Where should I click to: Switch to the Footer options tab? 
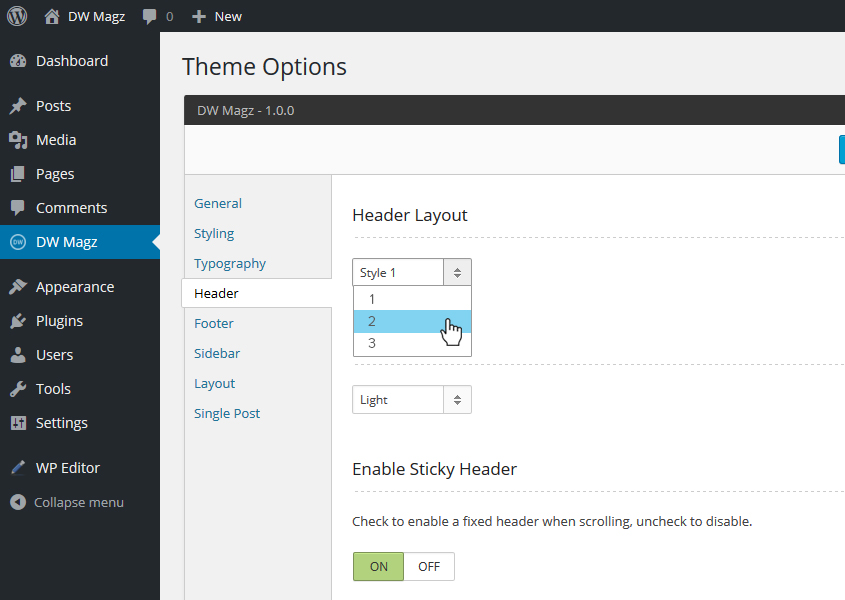(213, 323)
